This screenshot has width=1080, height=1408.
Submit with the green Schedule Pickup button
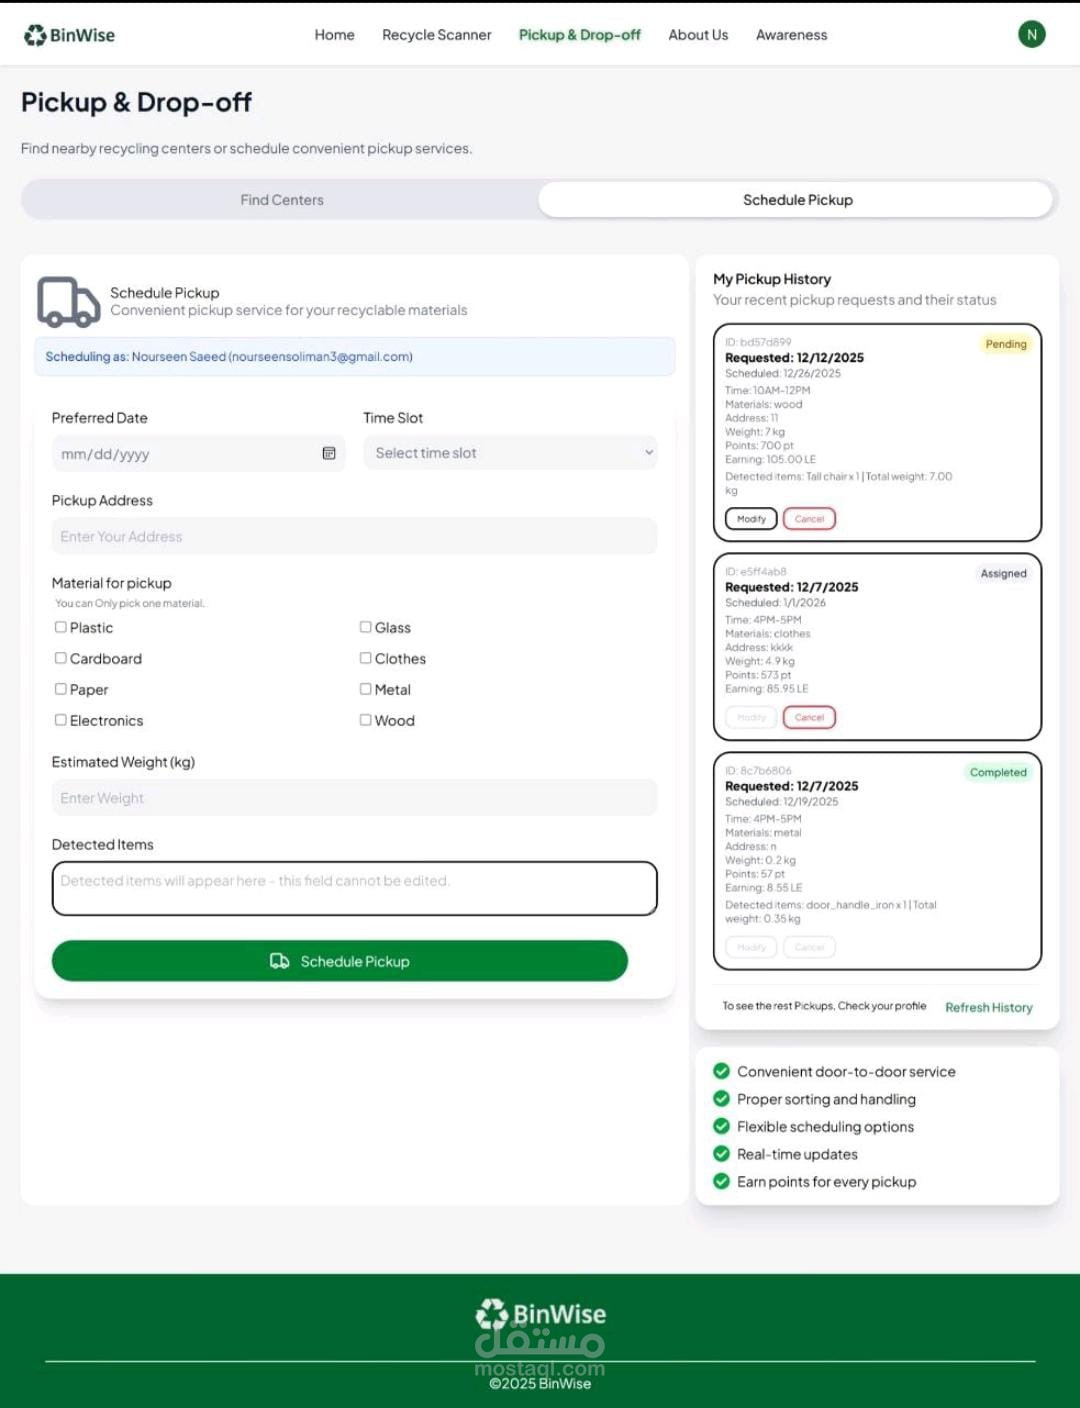tap(340, 961)
